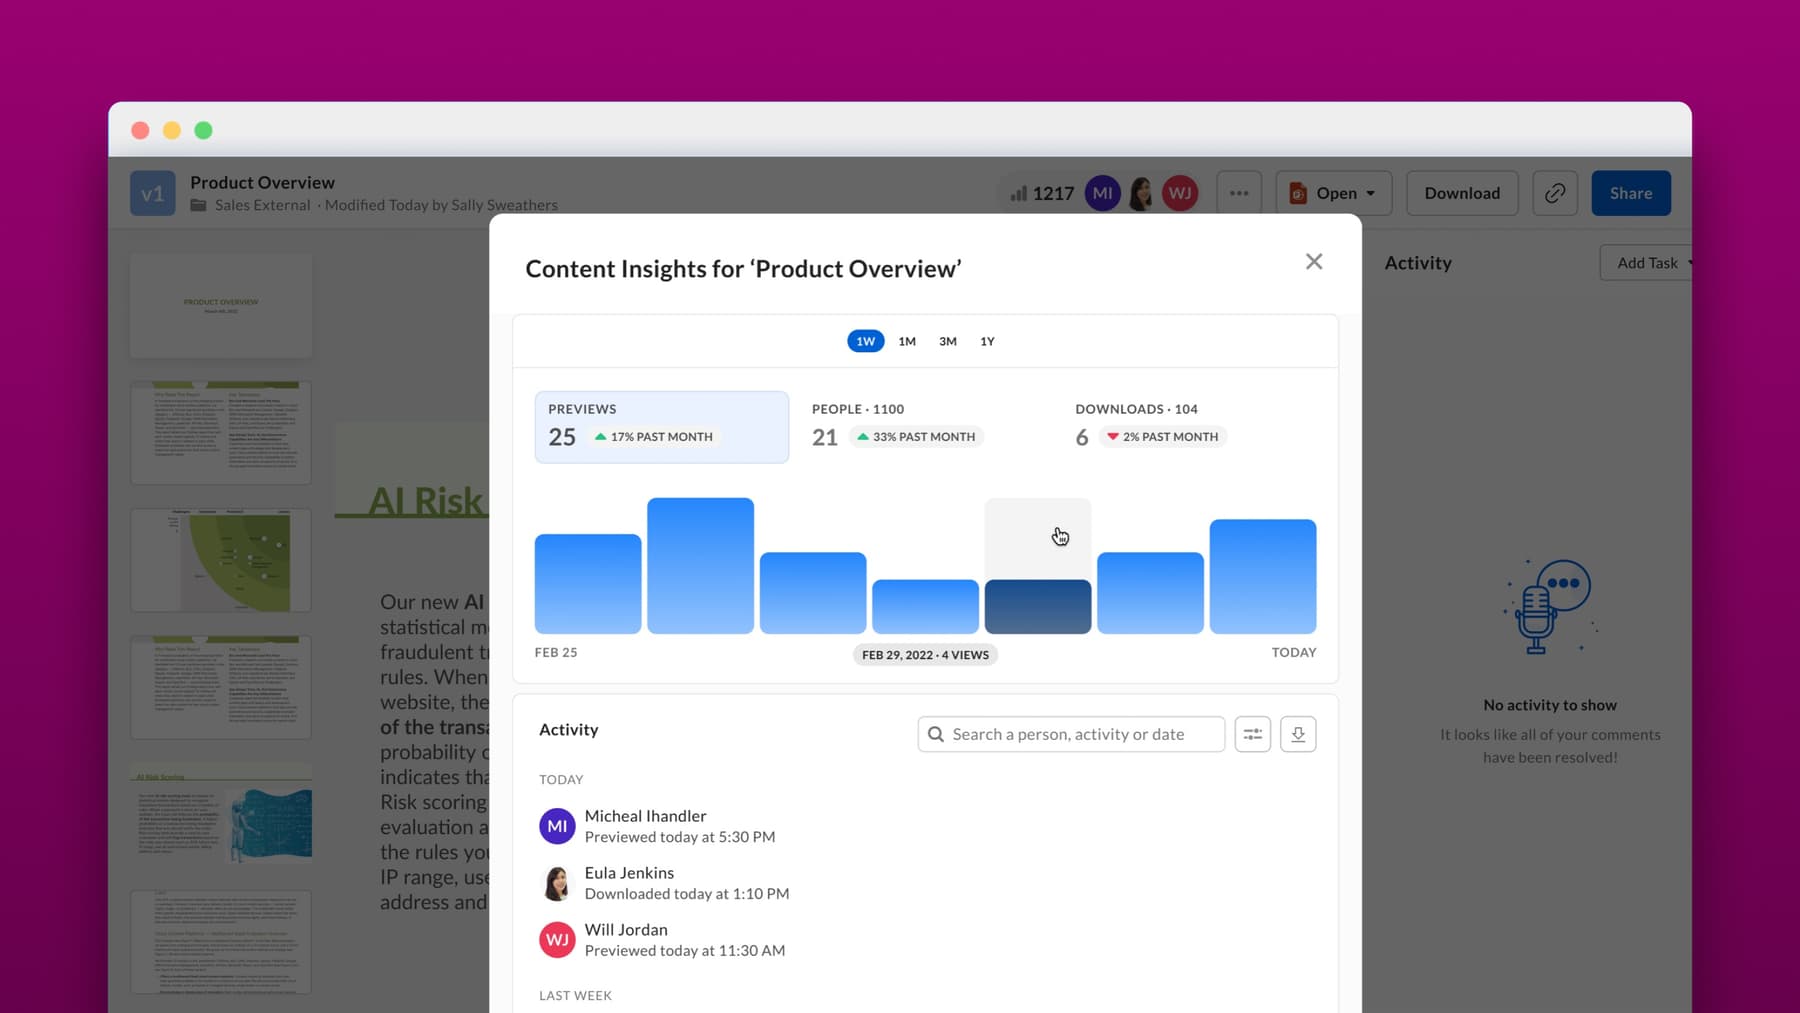Click Micheal Ihandler's avatar in activity list
Viewport: 1800px width, 1013px height.
tap(557, 826)
